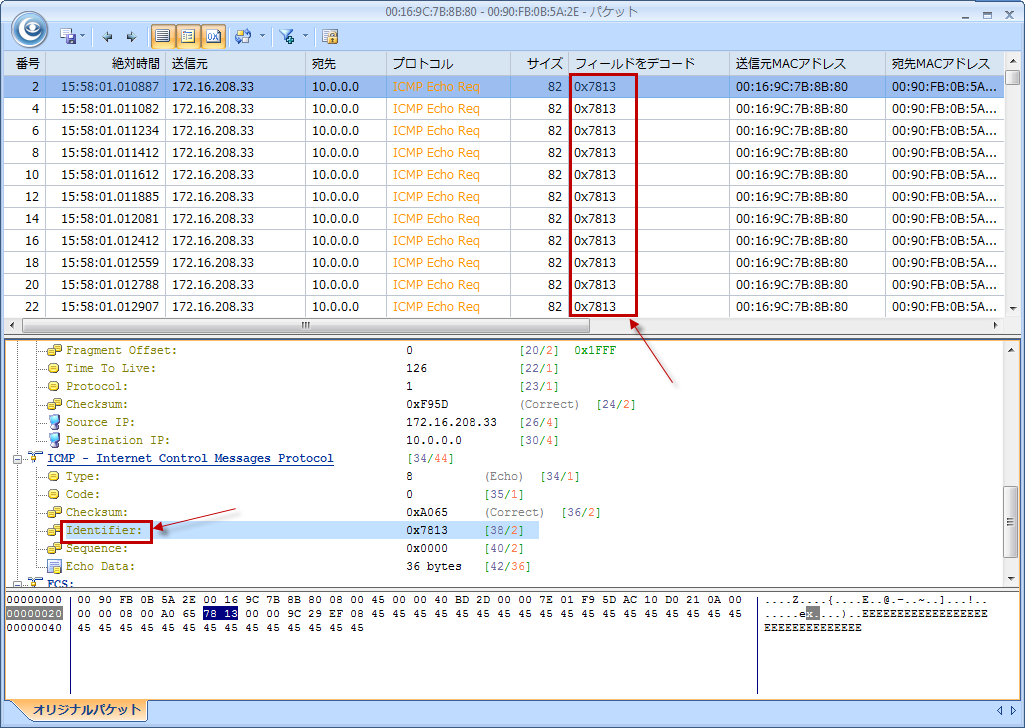Click the Source IP computer icon
The height and width of the screenshot is (728, 1025).
pyautogui.click(x=54, y=422)
